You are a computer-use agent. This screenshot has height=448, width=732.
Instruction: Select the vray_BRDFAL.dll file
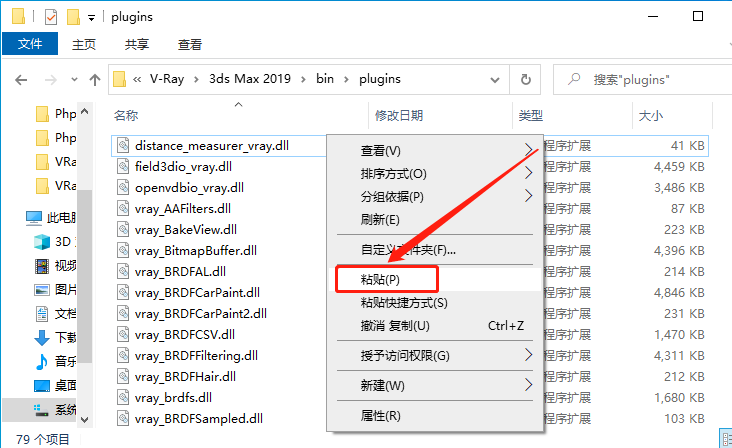180,272
